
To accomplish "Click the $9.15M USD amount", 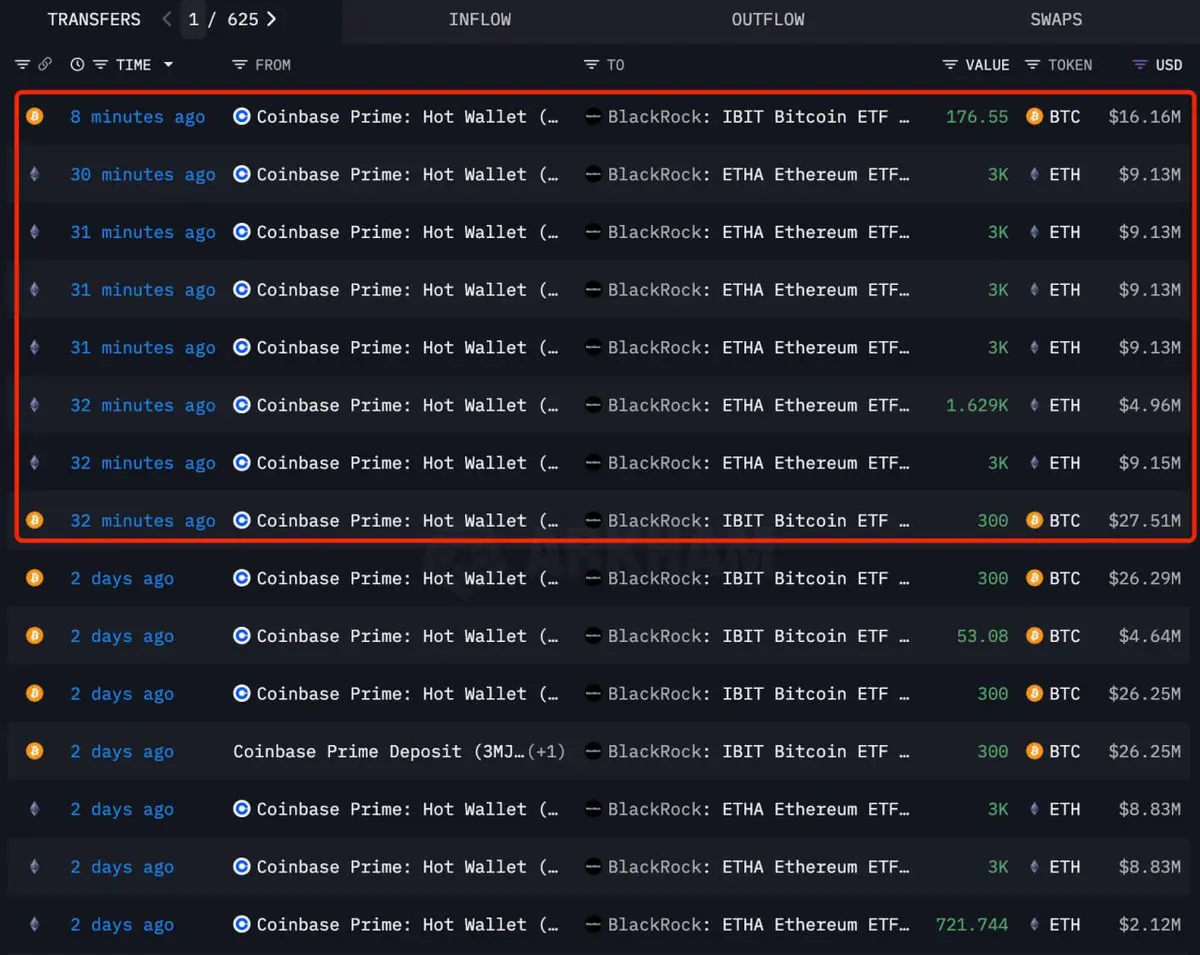I will 1150,464.
